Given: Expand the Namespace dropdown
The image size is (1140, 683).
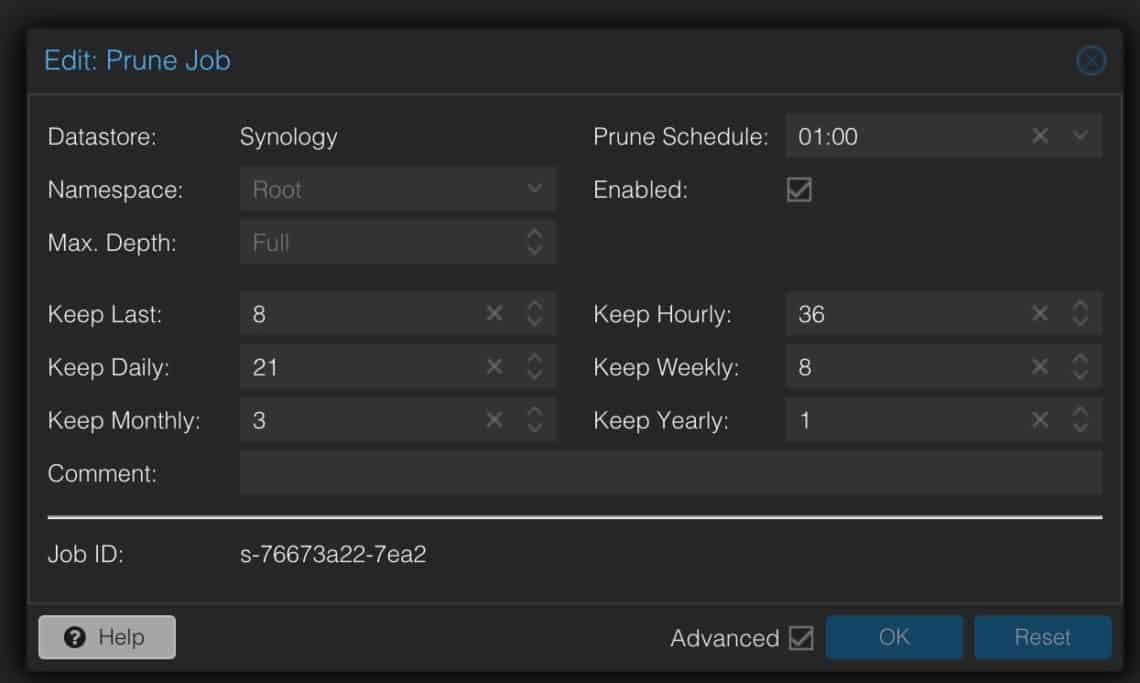Looking at the screenshot, I should [x=534, y=189].
